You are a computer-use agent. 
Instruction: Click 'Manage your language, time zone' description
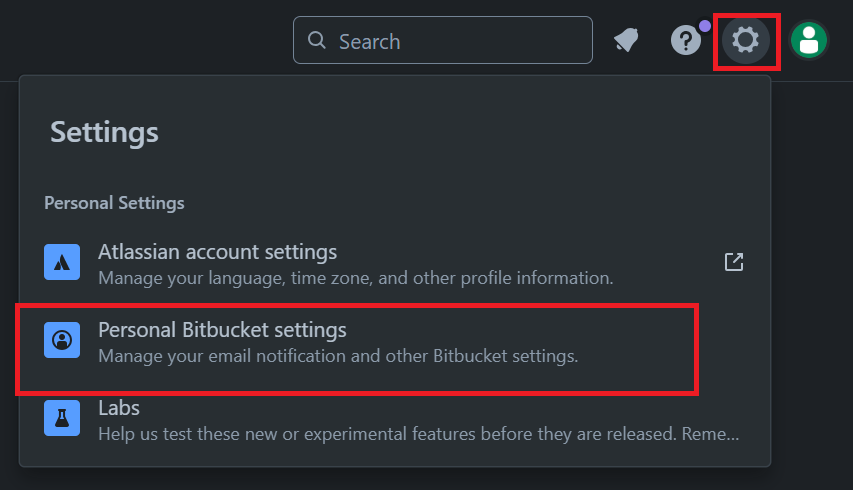pyautogui.click(x=355, y=277)
